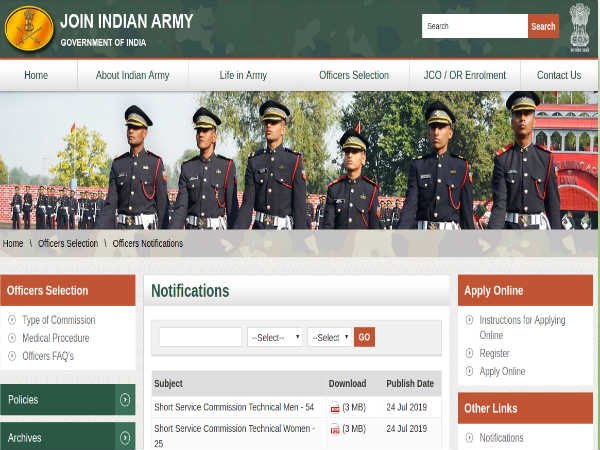Open the JCO / OR Enrolment menu

coord(465,75)
